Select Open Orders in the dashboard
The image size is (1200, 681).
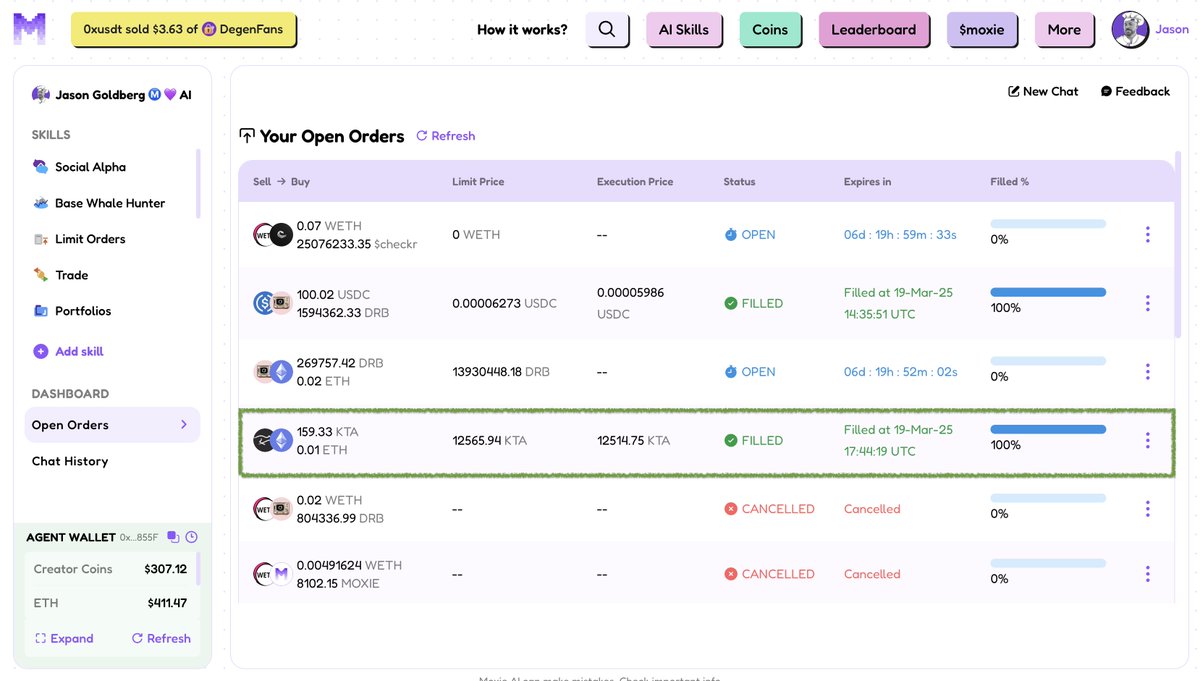tap(112, 425)
